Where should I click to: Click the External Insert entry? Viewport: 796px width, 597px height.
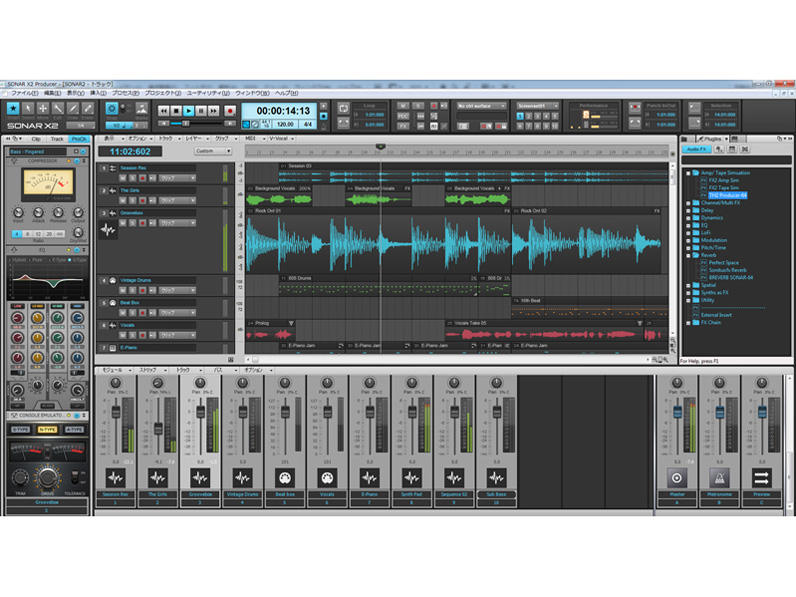pos(716,315)
